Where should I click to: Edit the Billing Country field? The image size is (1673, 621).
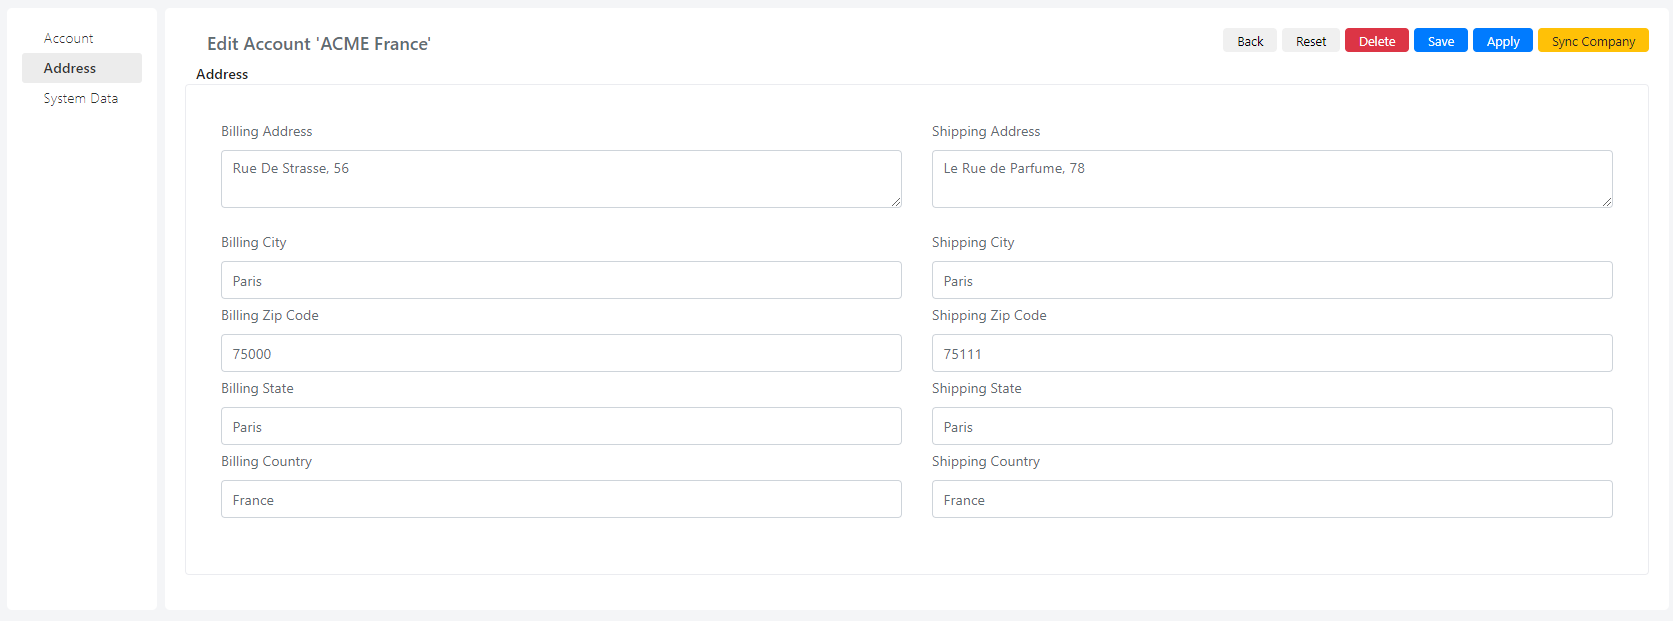pyautogui.click(x=561, y=499)
